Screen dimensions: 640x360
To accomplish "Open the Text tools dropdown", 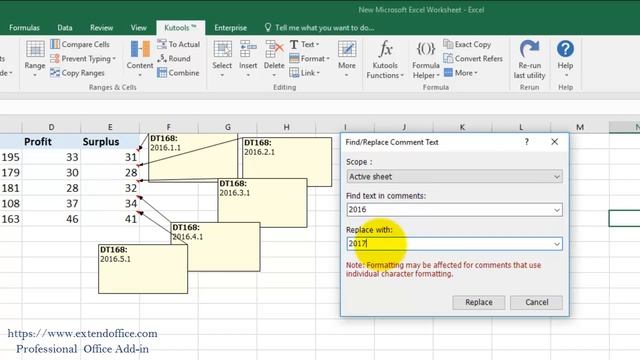I will (x=304, y=44).
